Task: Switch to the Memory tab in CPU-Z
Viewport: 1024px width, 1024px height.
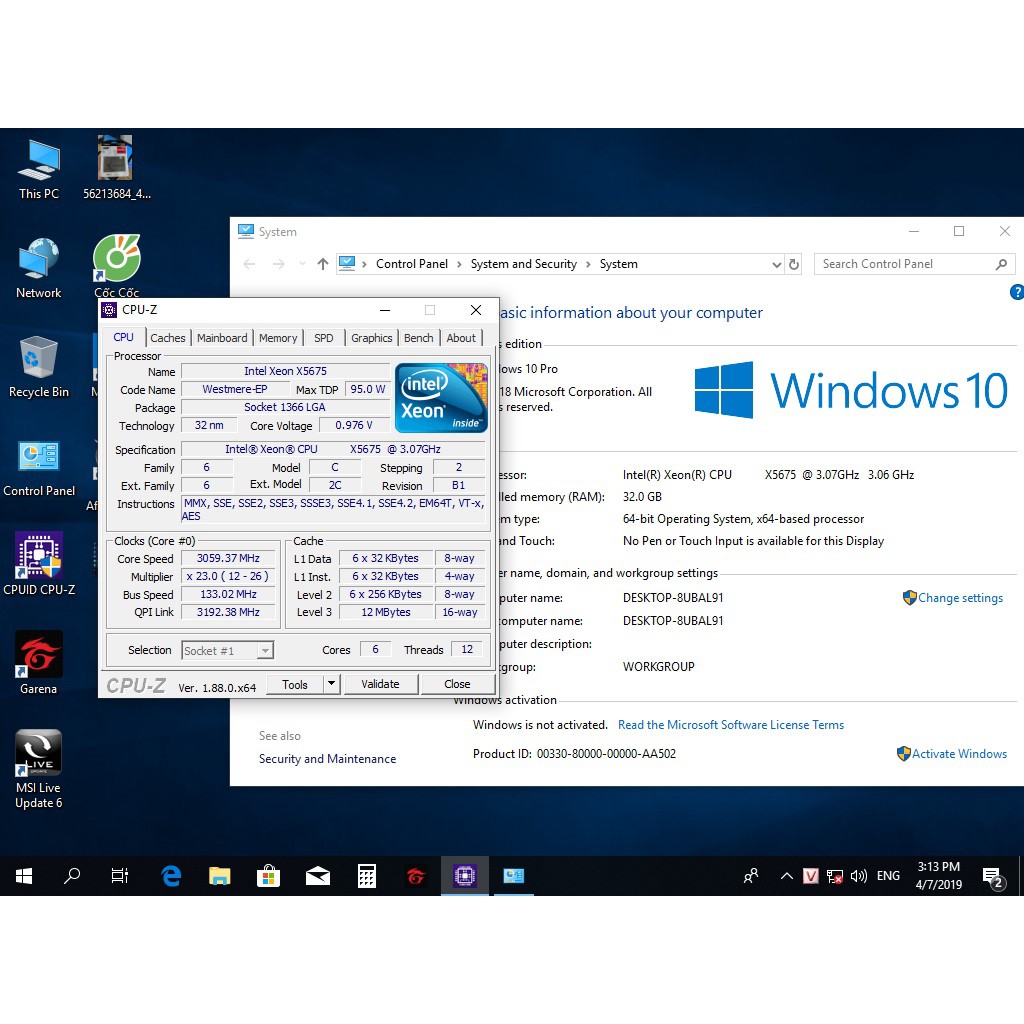Action: pos(278,338)
